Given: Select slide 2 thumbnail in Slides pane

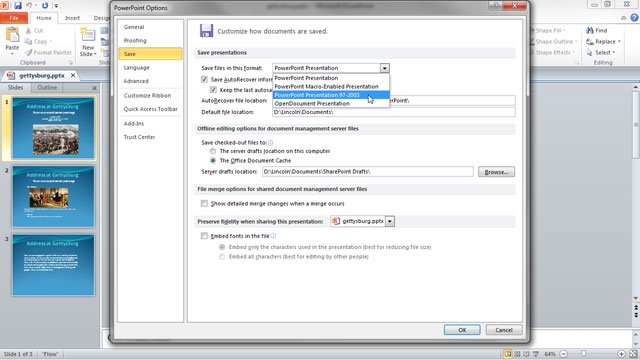Looking at the screenshot, I should pos(53,196).
